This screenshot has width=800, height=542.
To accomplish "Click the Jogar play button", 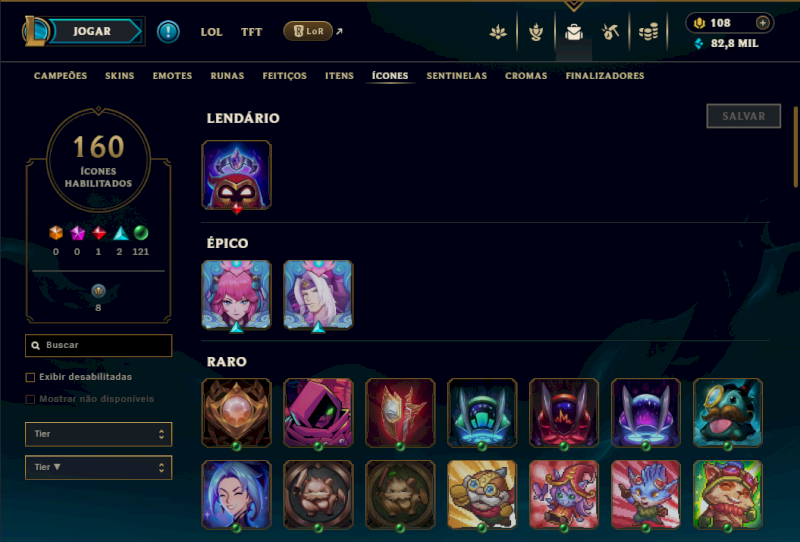I will (92, 32).
